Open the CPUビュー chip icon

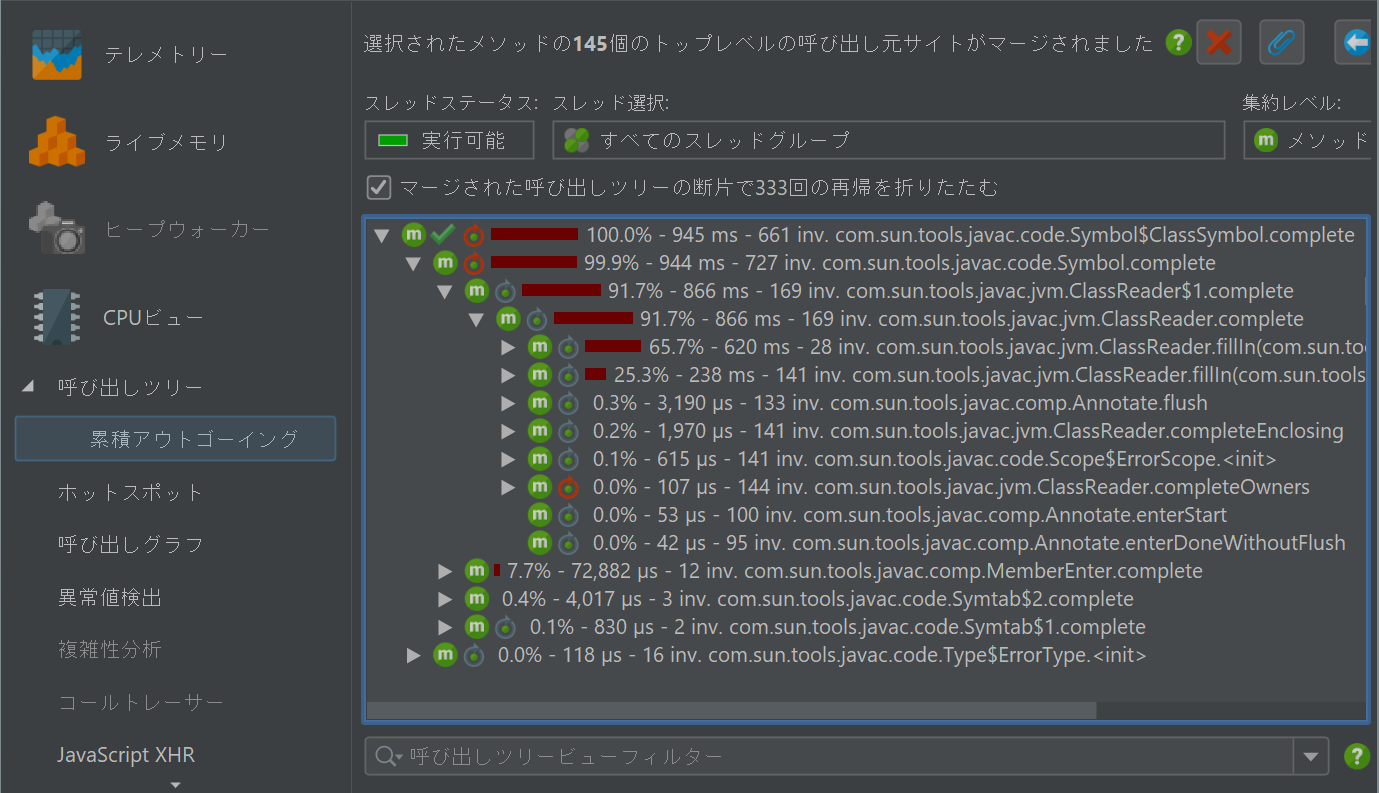point(56,317)
